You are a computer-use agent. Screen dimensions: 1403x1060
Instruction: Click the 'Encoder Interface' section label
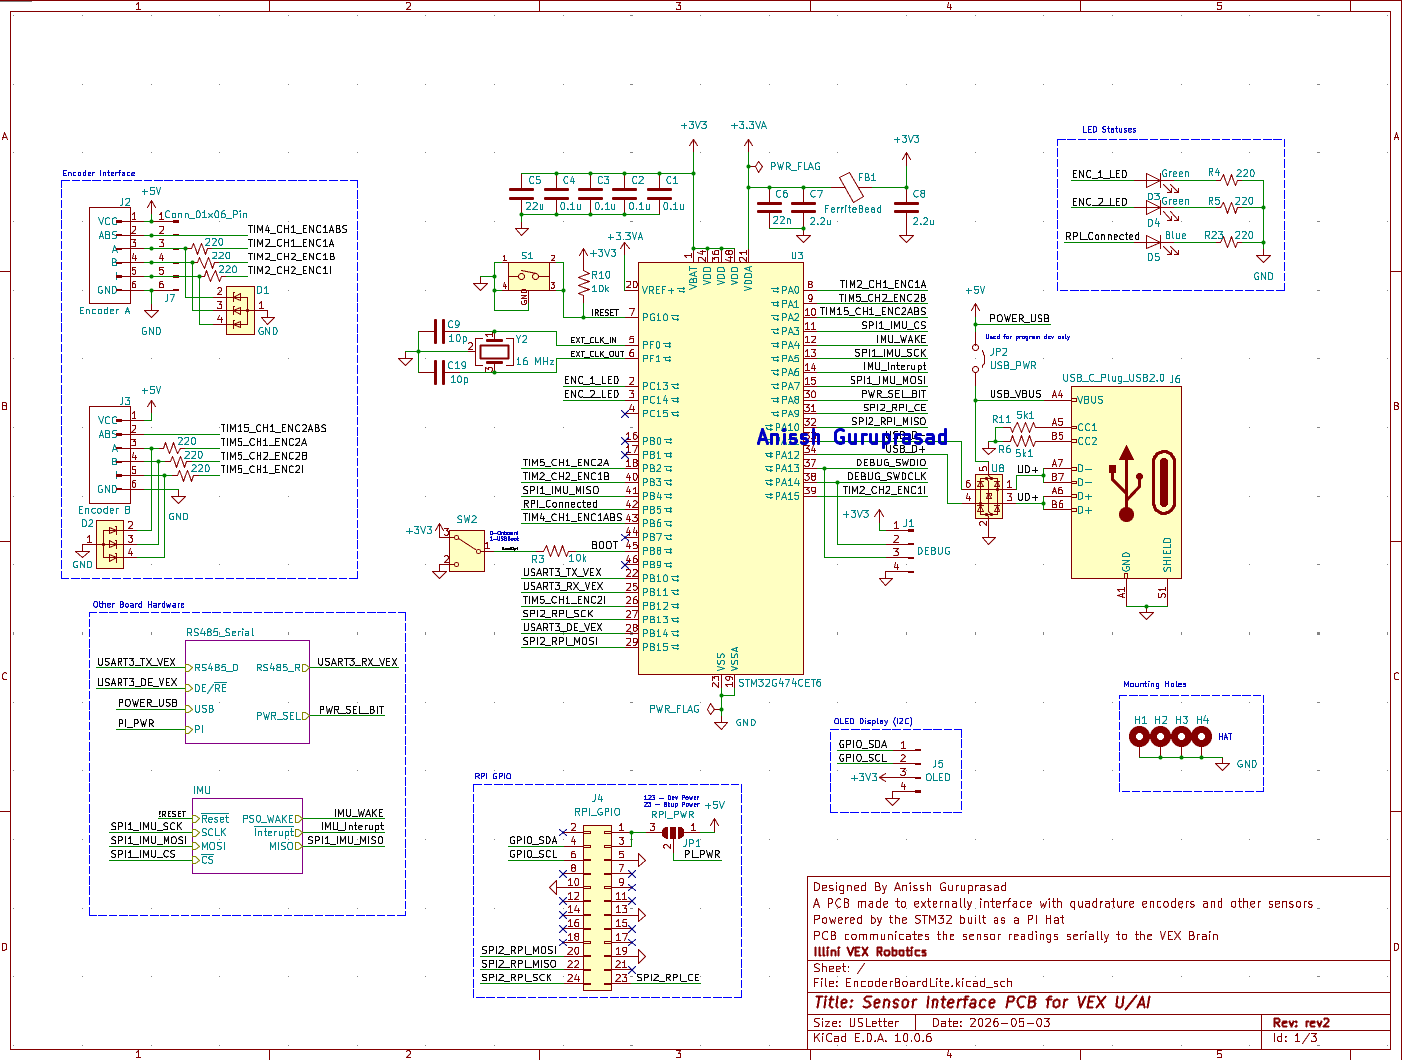coord(99,173)
